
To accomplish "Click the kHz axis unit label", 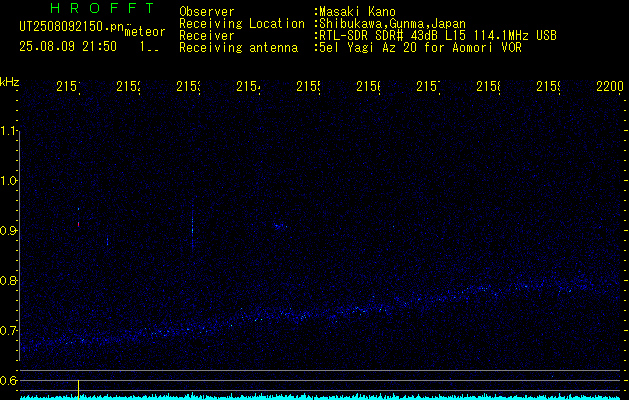I will [9, 82].
